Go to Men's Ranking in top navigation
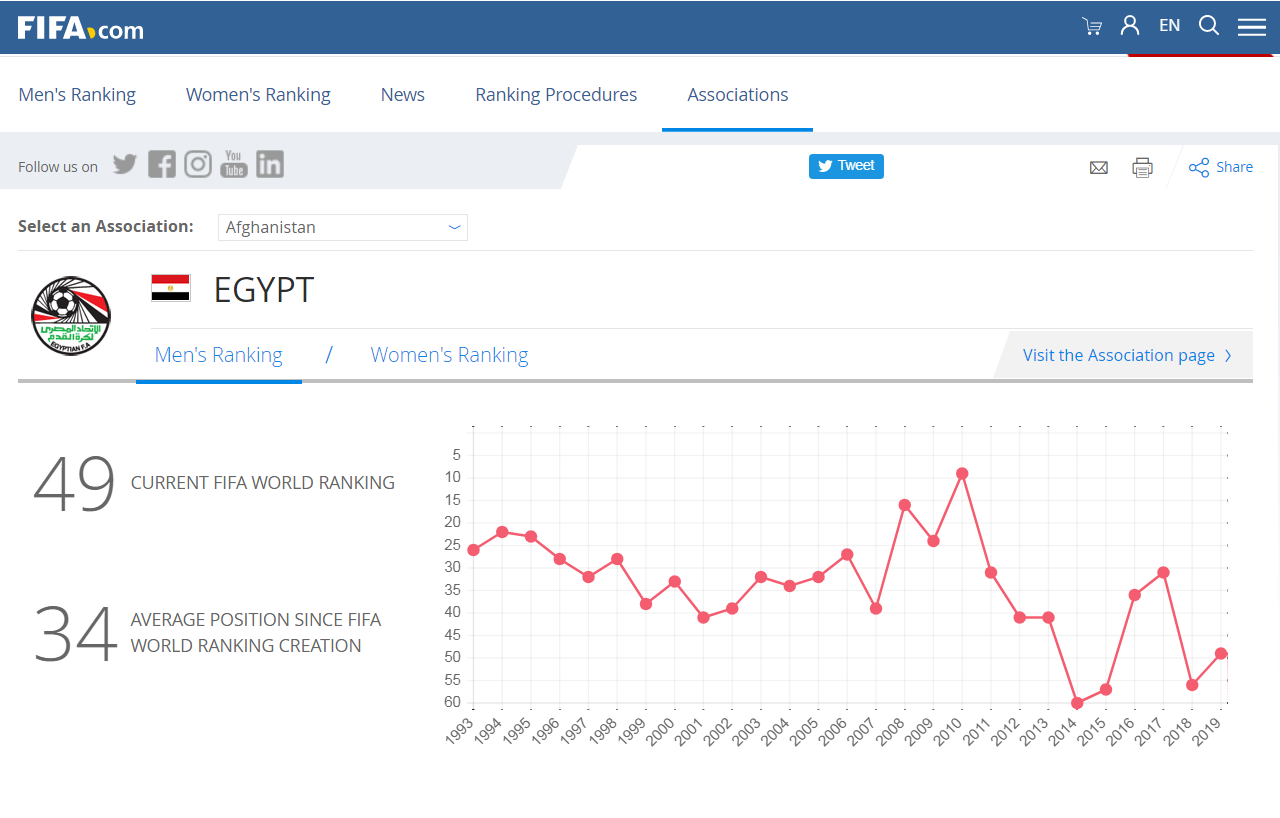This screenshot has height=818, width=1280. point(77,94)
